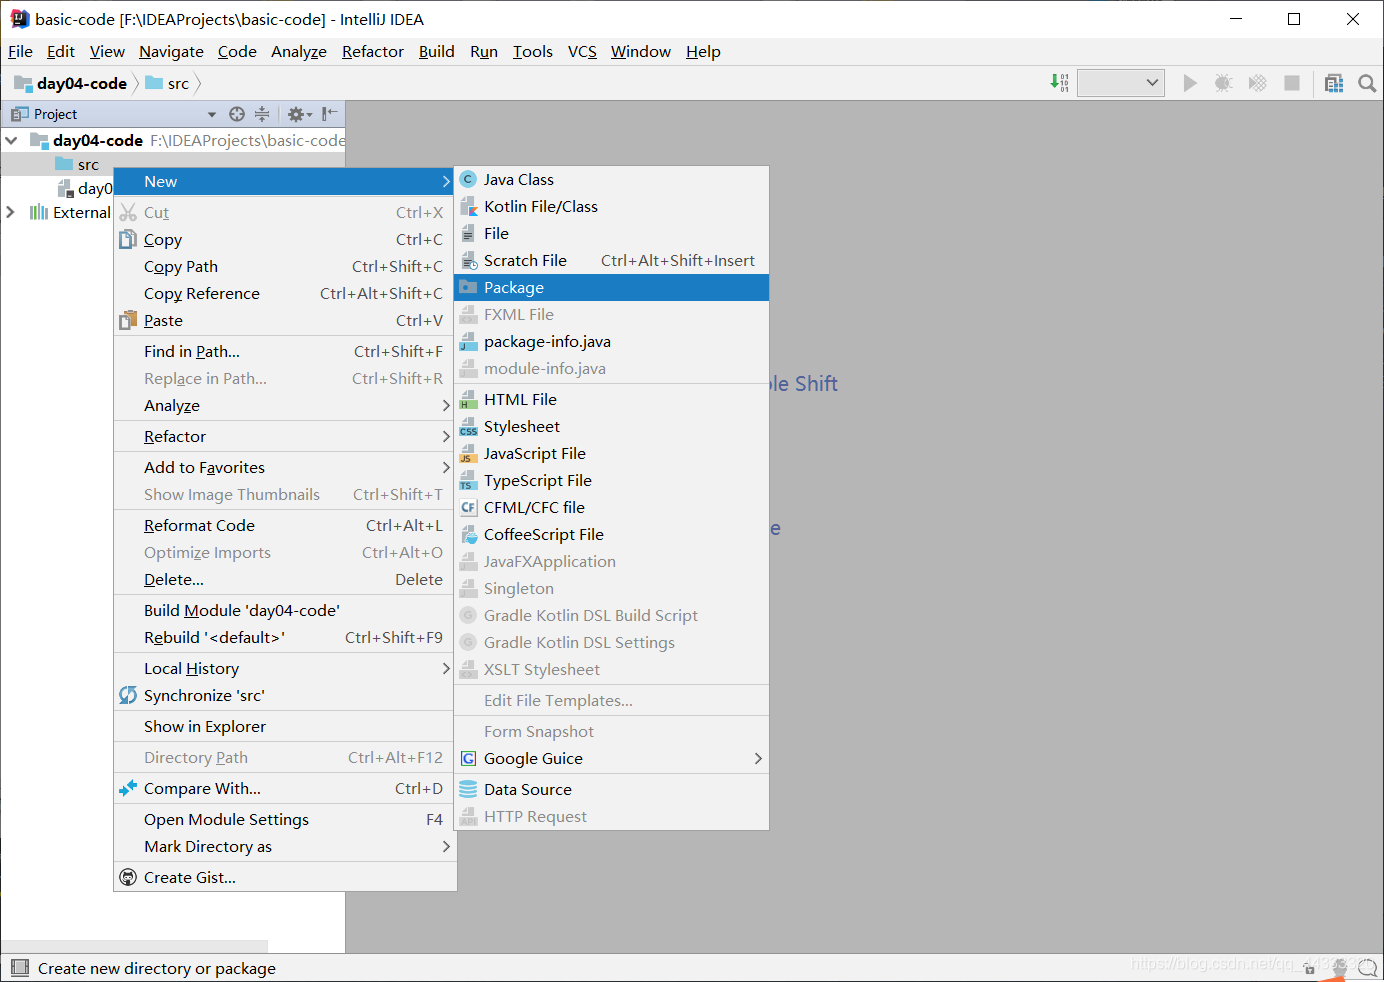This screenshot has height=982, width=1384.
Task: Expand the Add to Favorites submenu
Action: coord(284,468)
